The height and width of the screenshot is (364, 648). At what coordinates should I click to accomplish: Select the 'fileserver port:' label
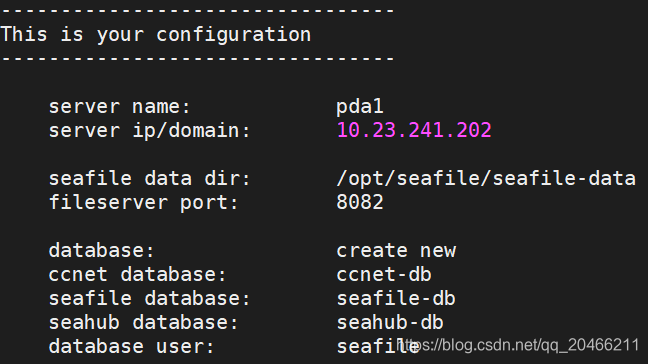[144, 203]
